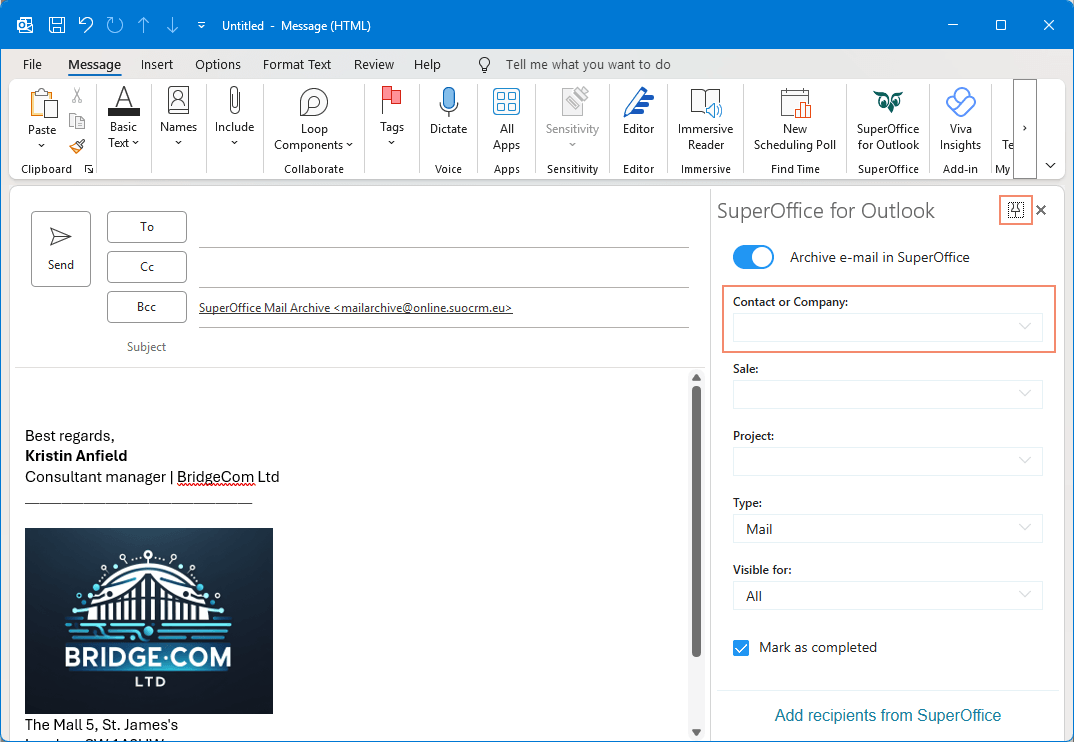Open the Basic Text options
This screenshot has height=742, width=1074.
click(123, 118)
